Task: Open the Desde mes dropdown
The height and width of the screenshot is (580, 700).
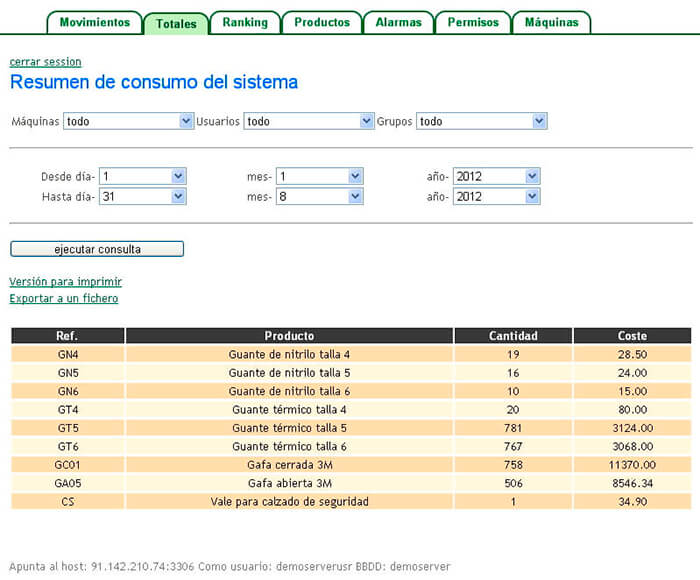Action: tap(319, 176)
